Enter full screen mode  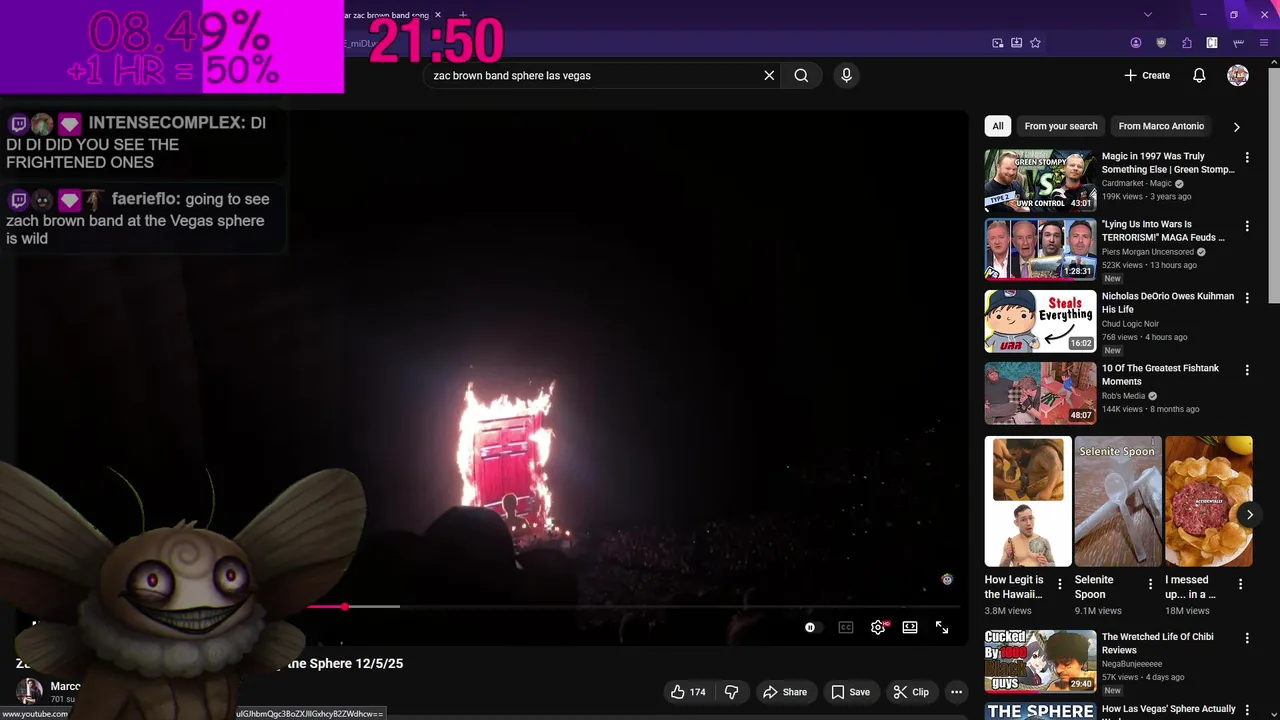tap(942, 627)
